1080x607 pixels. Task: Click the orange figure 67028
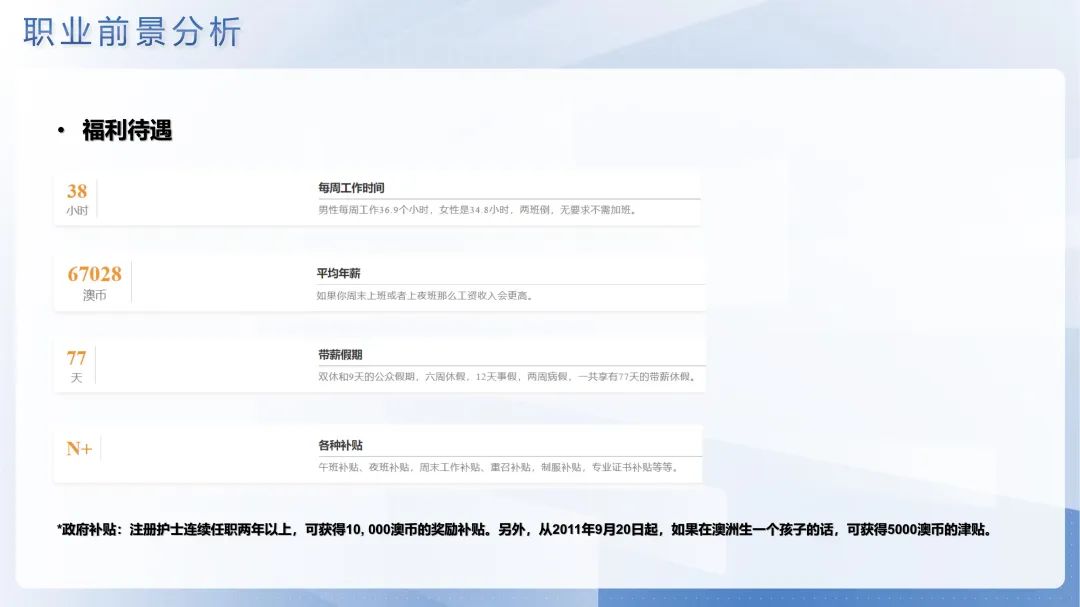click(94, 274)
